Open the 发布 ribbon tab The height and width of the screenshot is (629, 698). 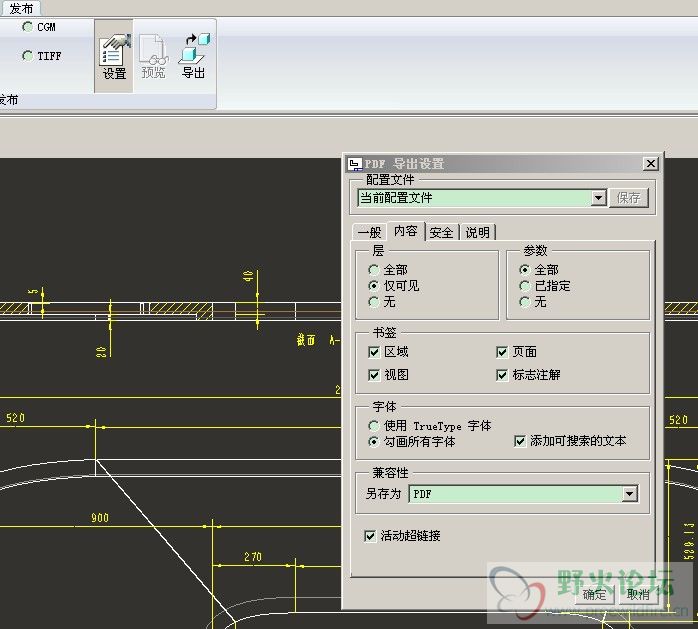pyautogui.click(x=20, y=8)
